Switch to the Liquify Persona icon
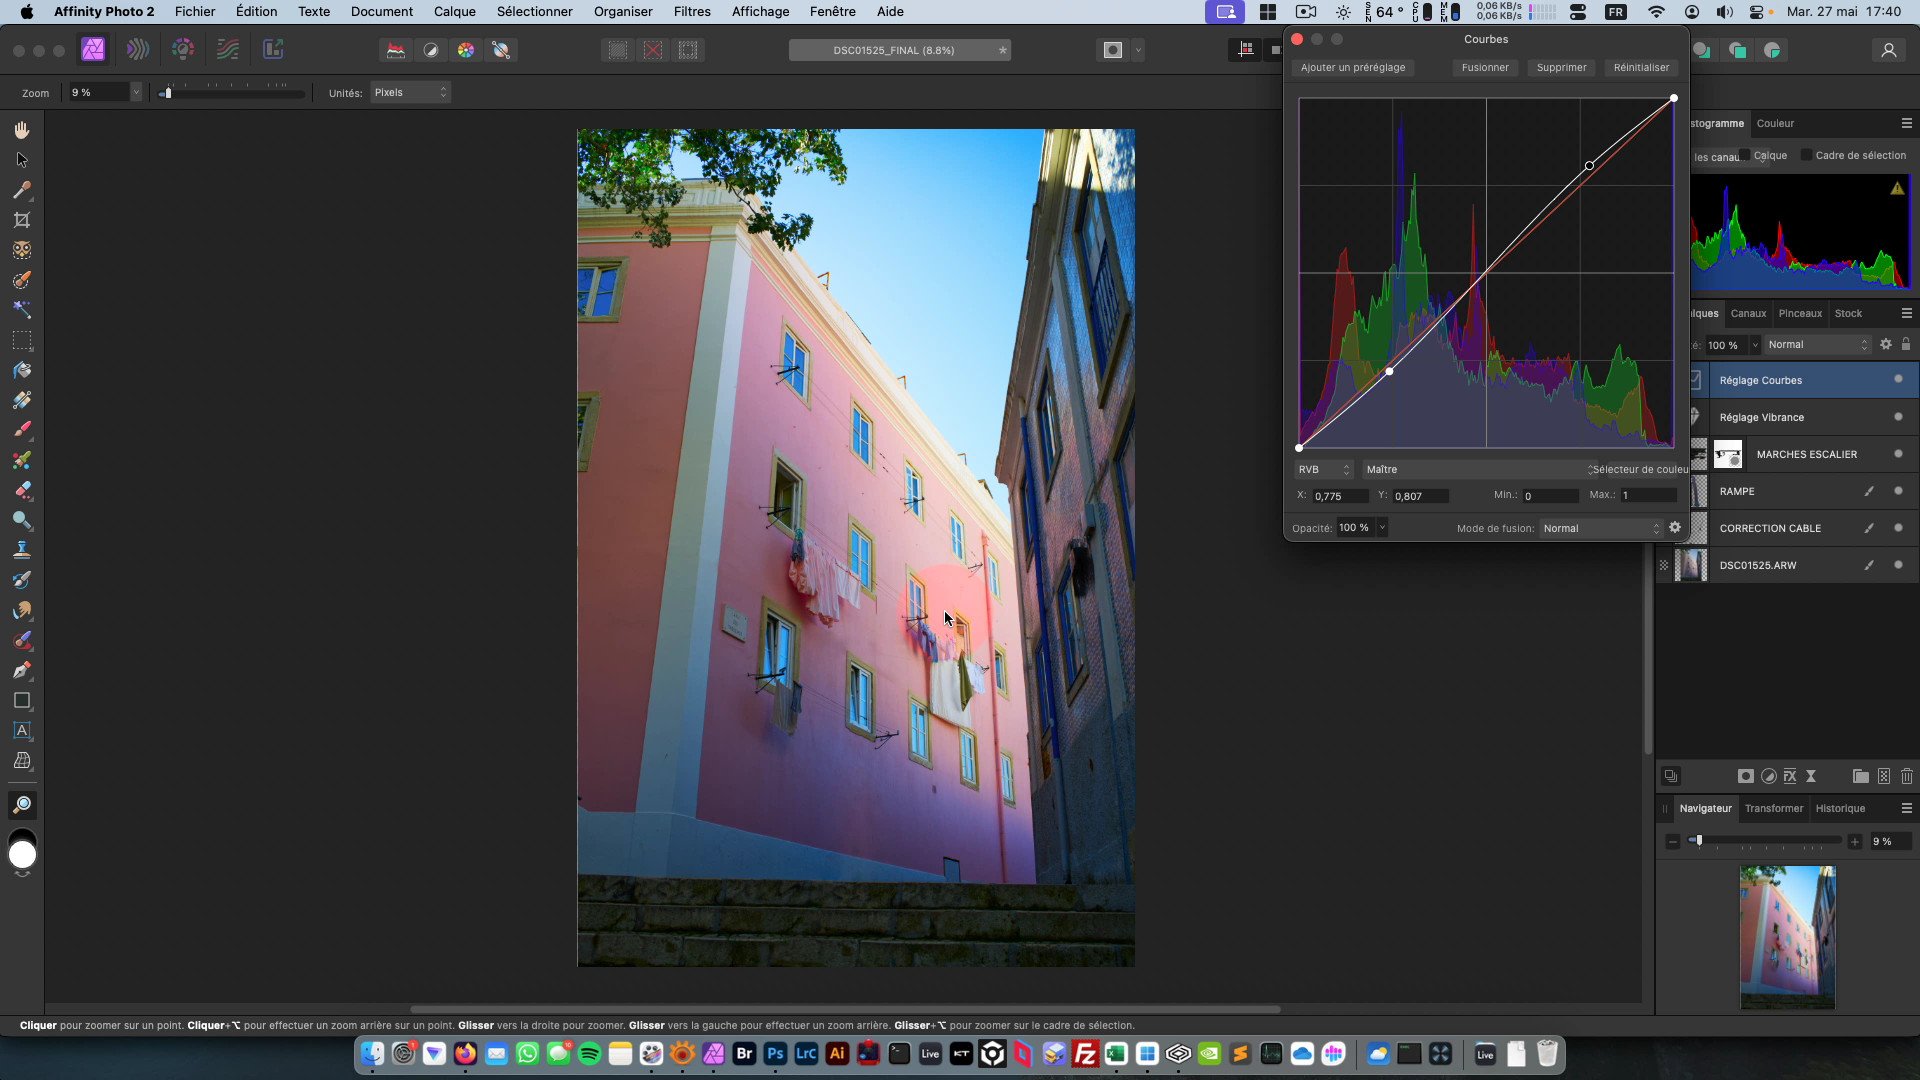Screen dimensions: 1920x1080 coord(138,50)
